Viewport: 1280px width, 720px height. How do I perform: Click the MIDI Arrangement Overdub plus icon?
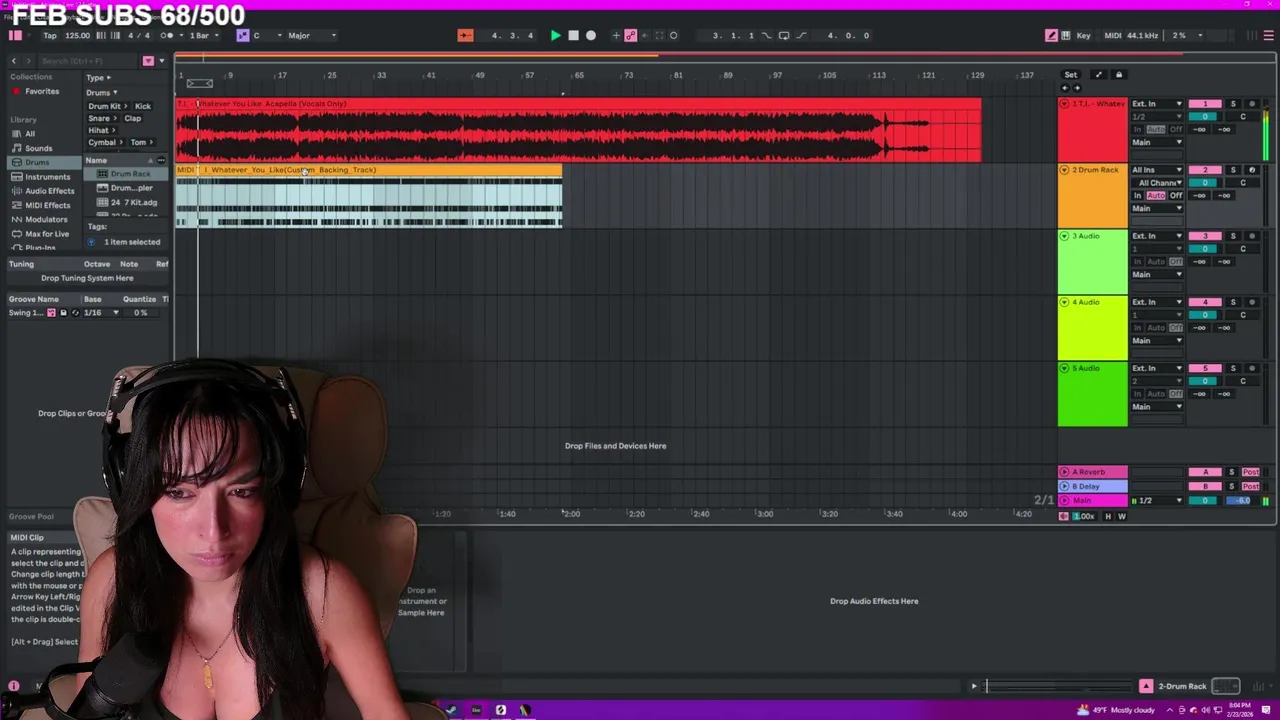616,36
